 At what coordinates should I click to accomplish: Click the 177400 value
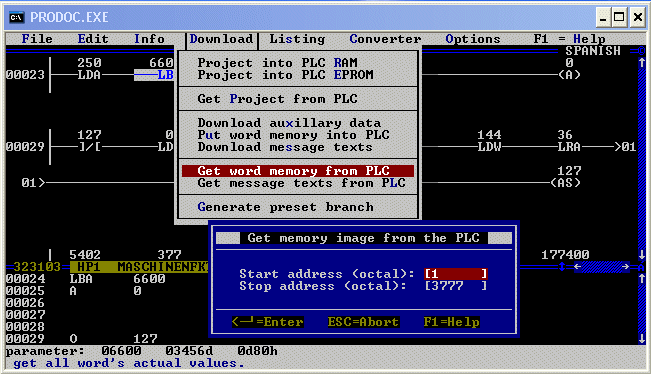click(x=565, y=255)
